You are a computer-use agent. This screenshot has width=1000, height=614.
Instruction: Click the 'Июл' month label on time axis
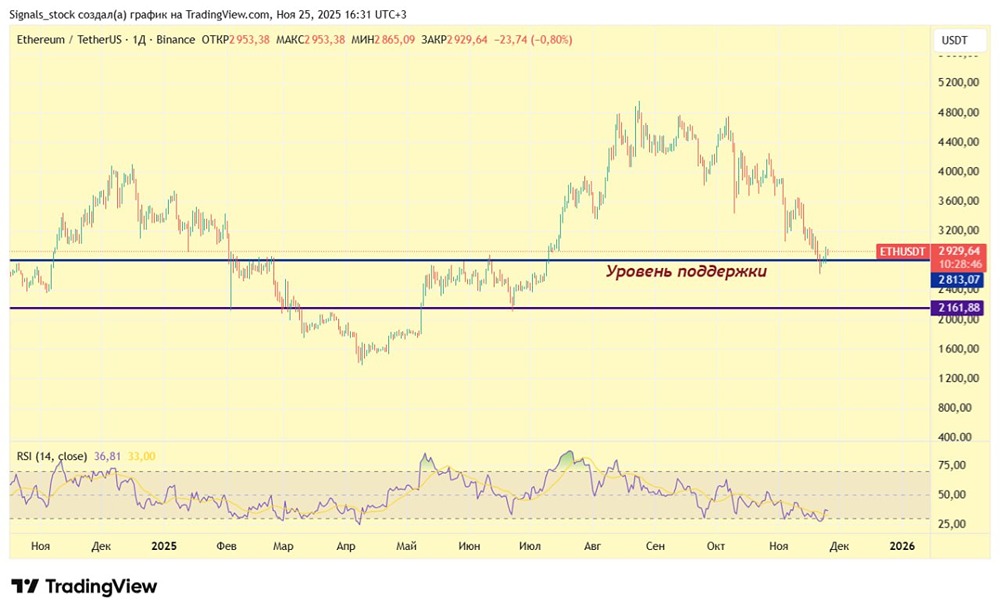click(529, 546)
